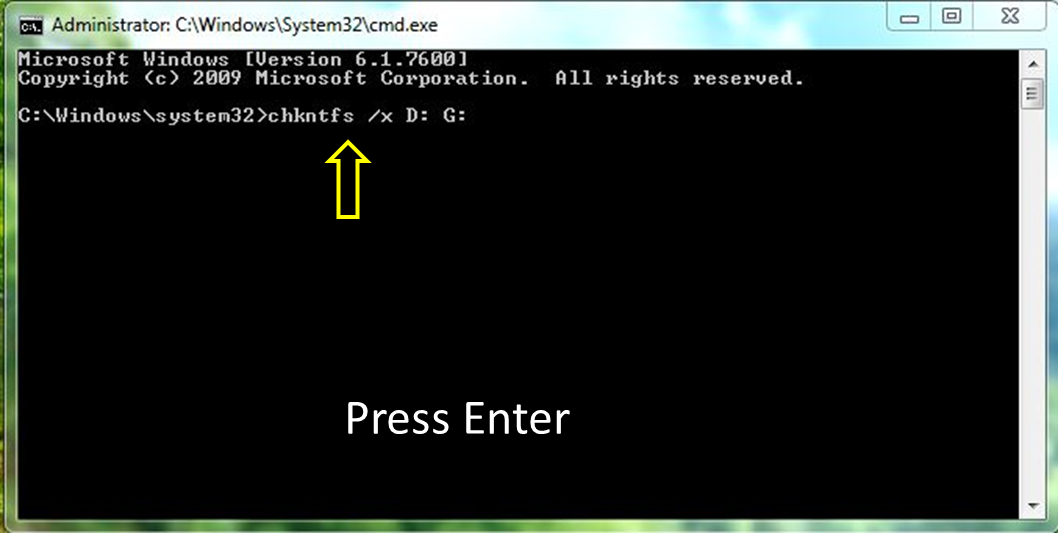Click the Copyright 2009 Microsoft Corporation line
The image size is (1058, 533).
(273, 79)
